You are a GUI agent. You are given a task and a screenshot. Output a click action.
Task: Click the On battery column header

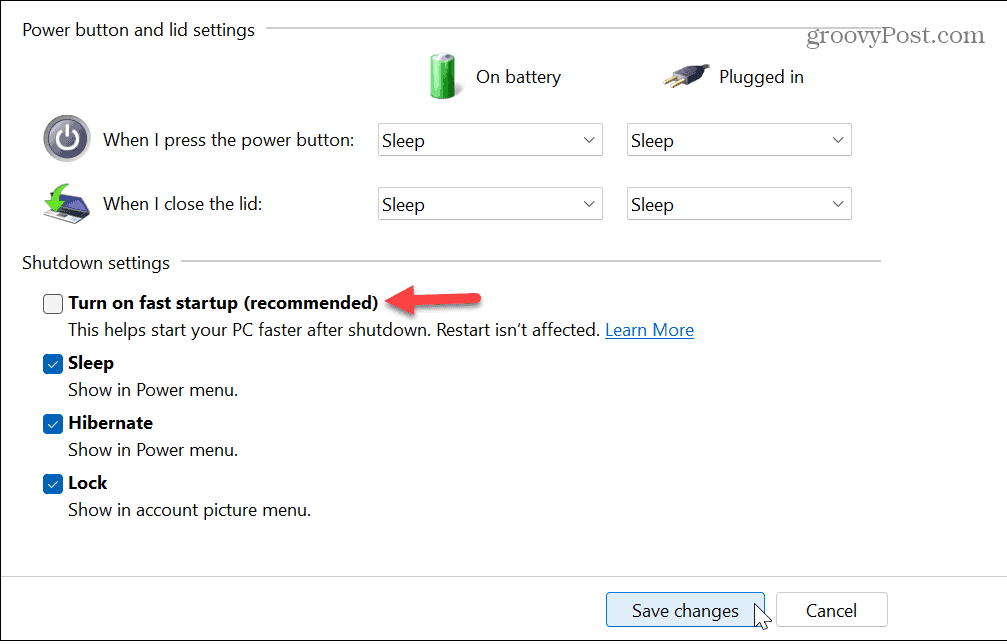pos(518,77)
